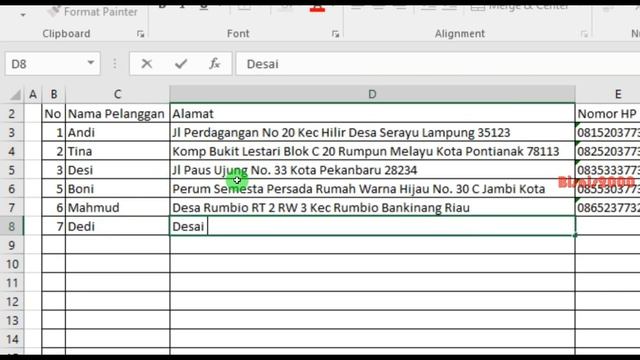This screenshot has height=360, width=640.
Task: Select the cell containing Andi
Action: coord(118,132)
